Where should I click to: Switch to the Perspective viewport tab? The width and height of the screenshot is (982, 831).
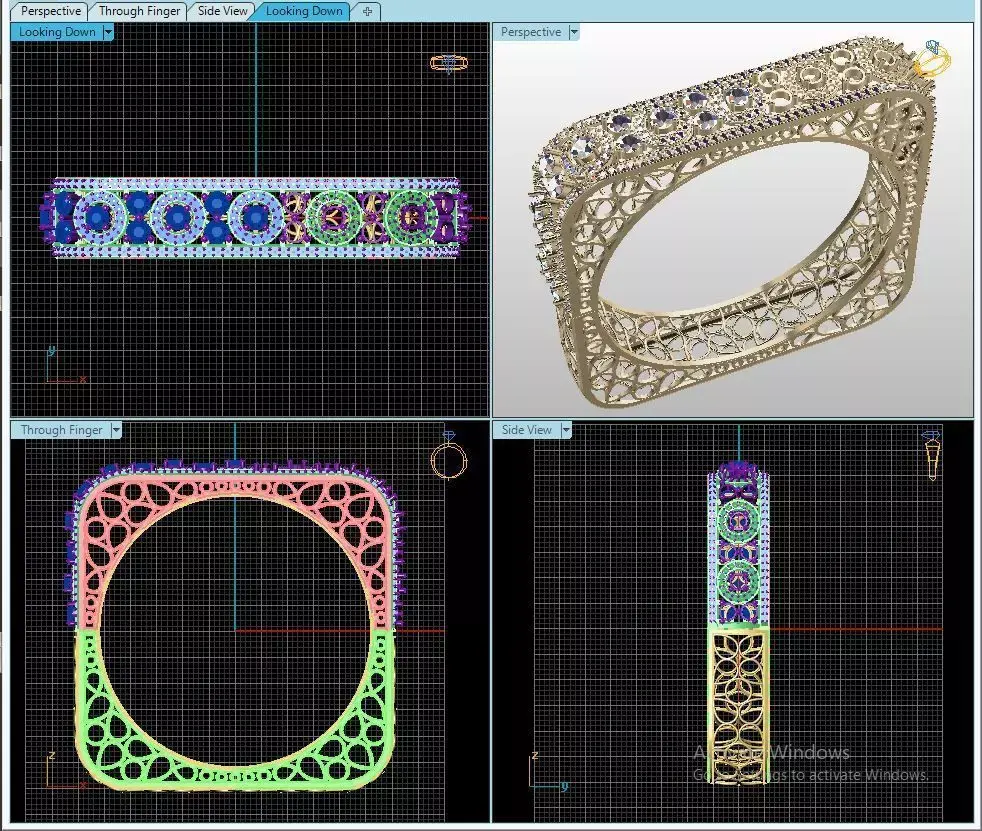pos(50,11)
